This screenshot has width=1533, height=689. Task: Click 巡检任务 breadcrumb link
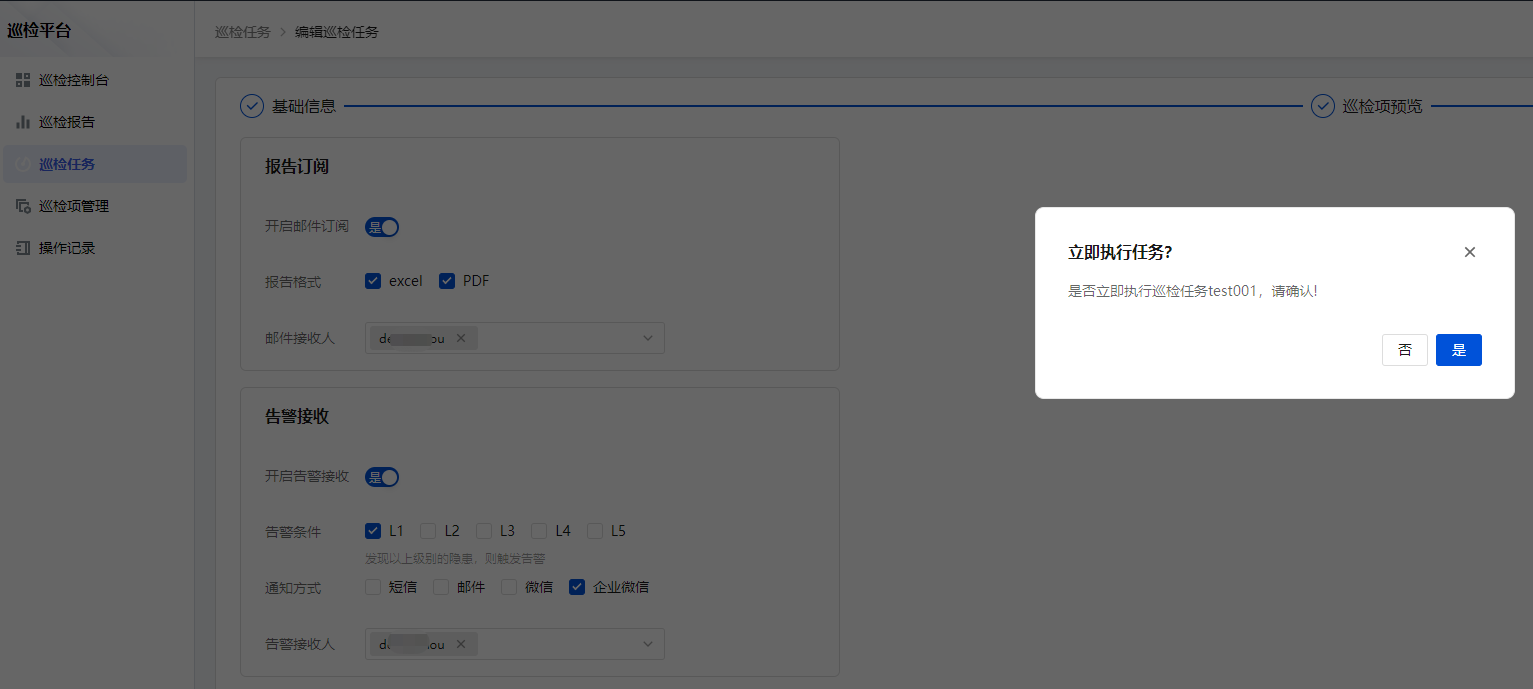click(x=242, y=32)
